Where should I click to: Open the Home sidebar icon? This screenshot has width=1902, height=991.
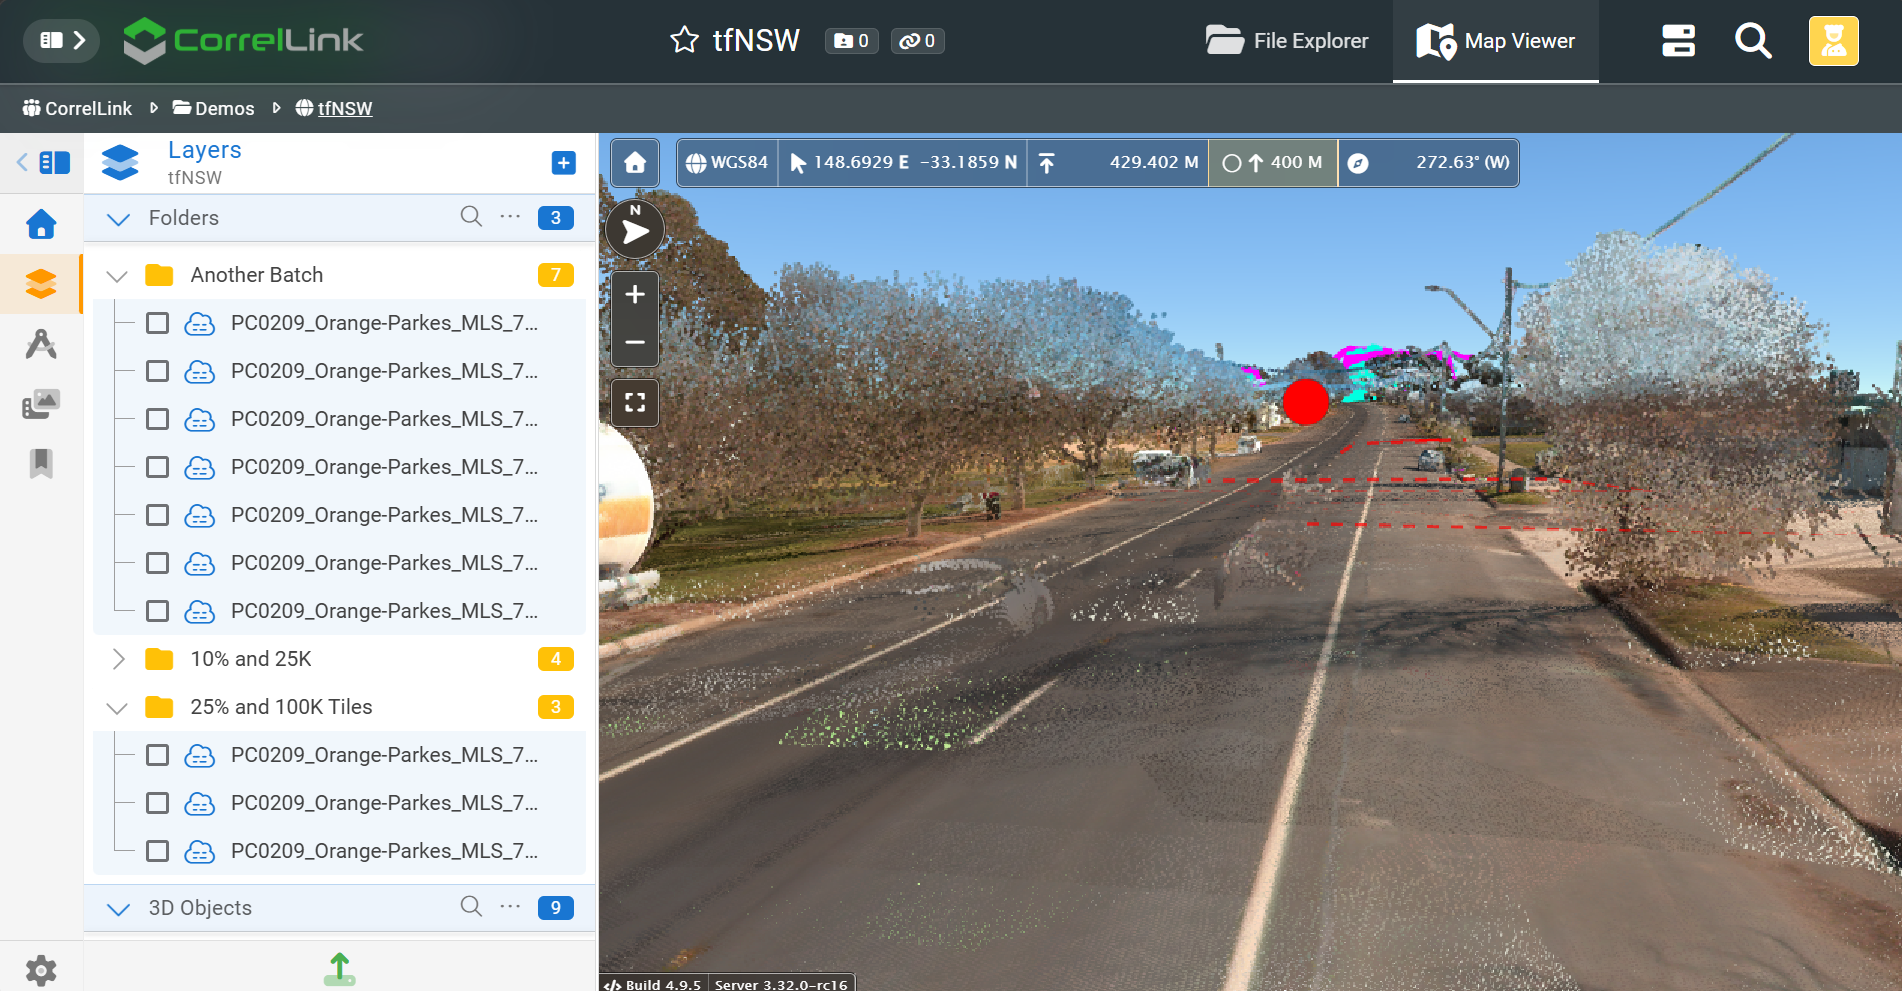41,224
